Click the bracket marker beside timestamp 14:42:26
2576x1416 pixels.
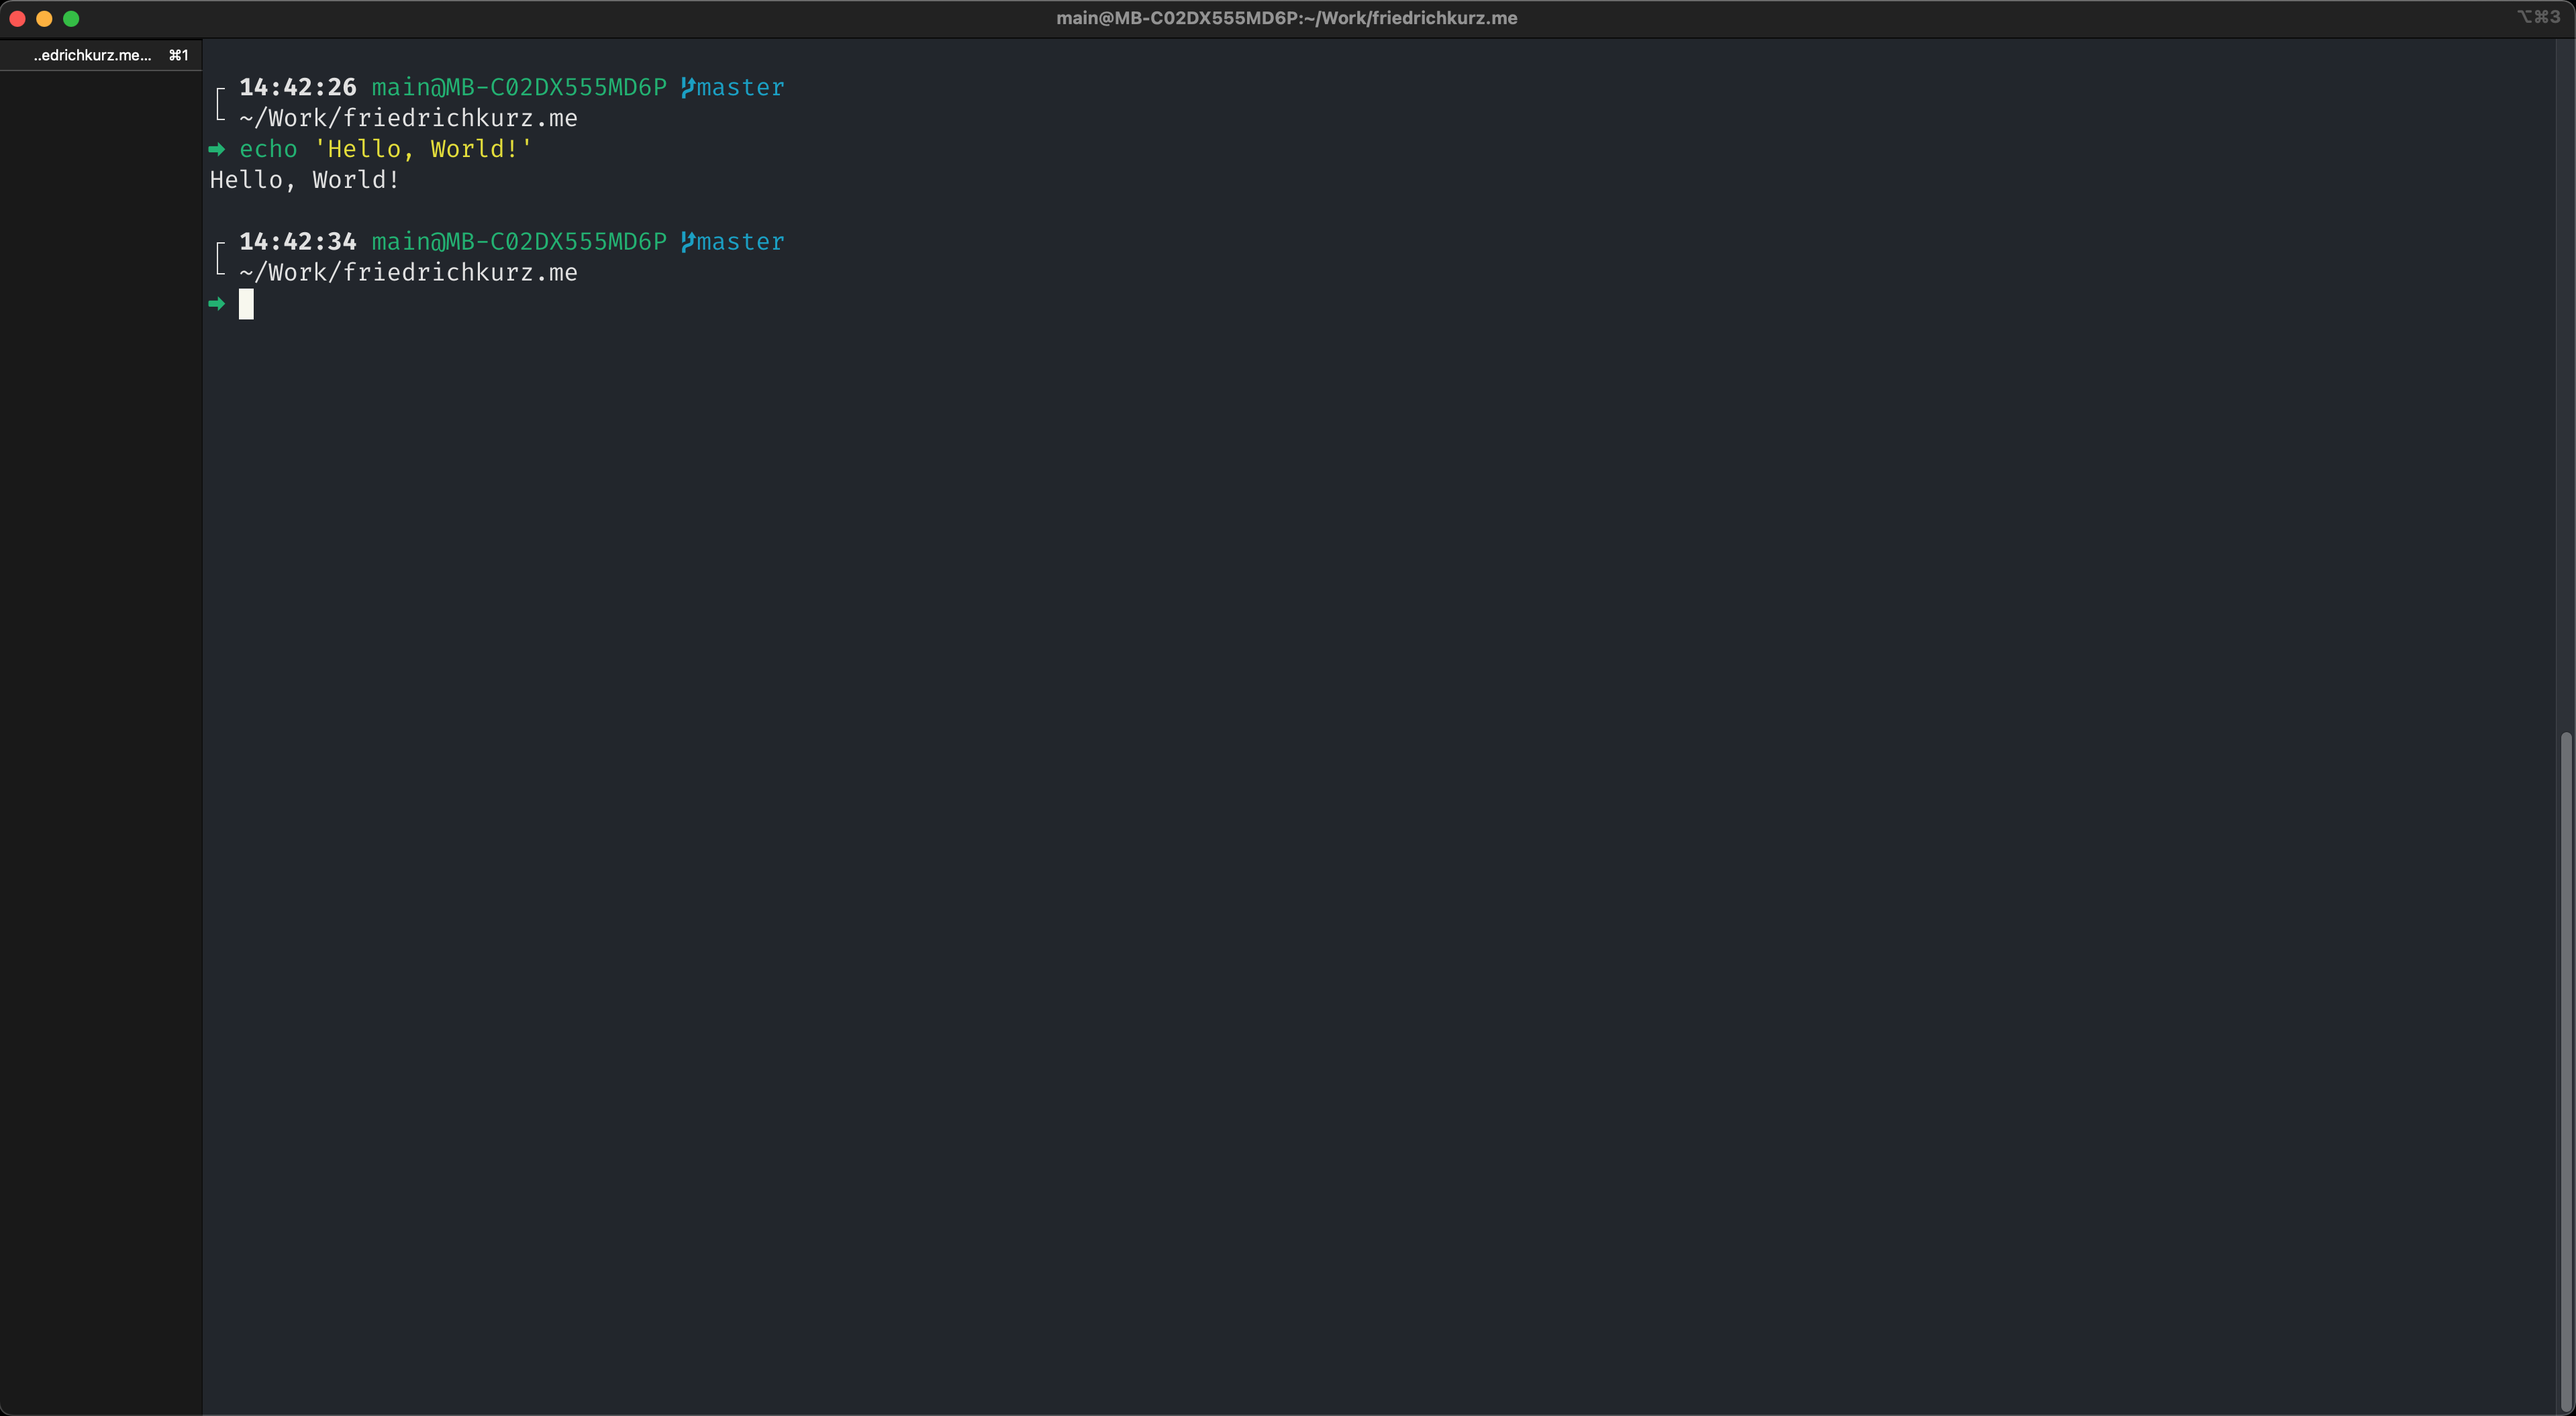(x=220, y=103)
